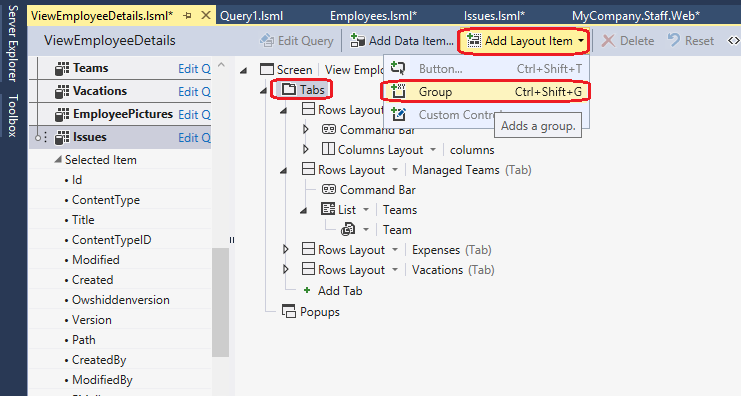Collapse the Screen root node
This screenshot has height=396, width=741.
point(244,70)
